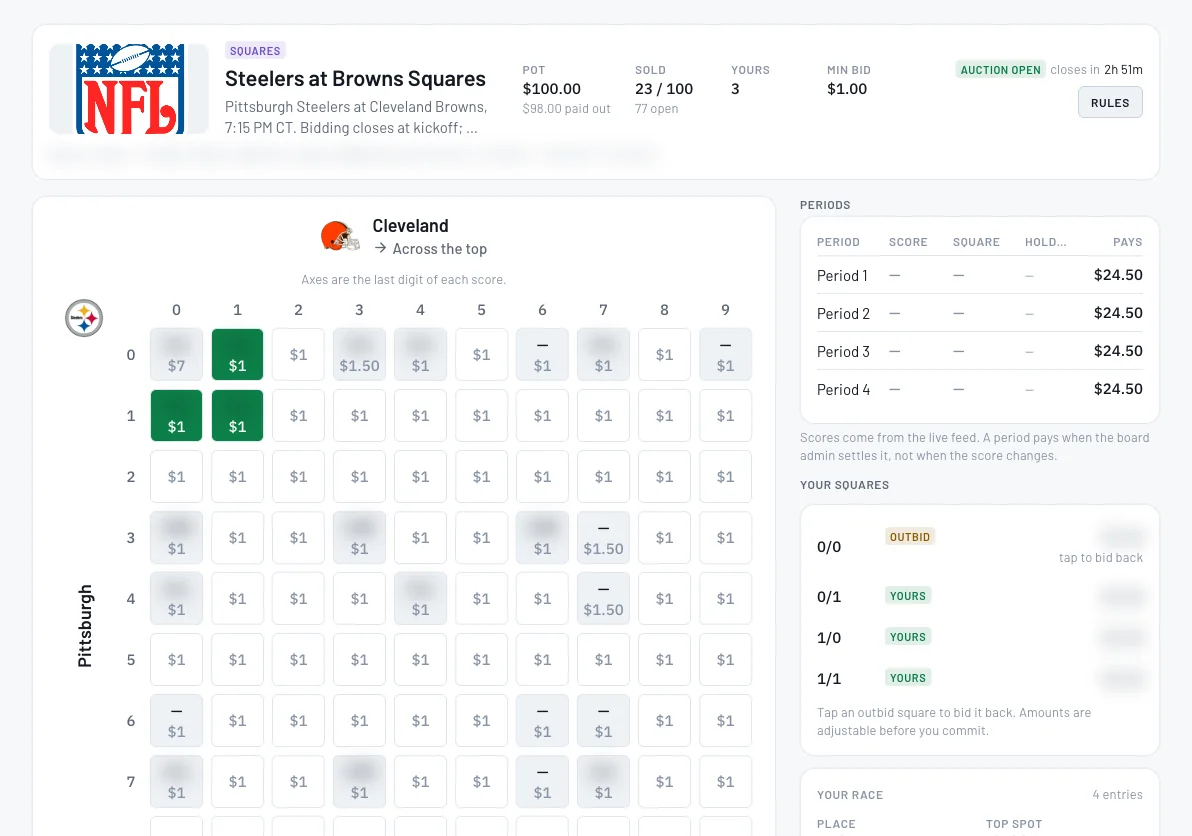Click the Pittsburgh Steelers logo icon
Screen dimensions: 1192x836
click(x=84, y=318)
